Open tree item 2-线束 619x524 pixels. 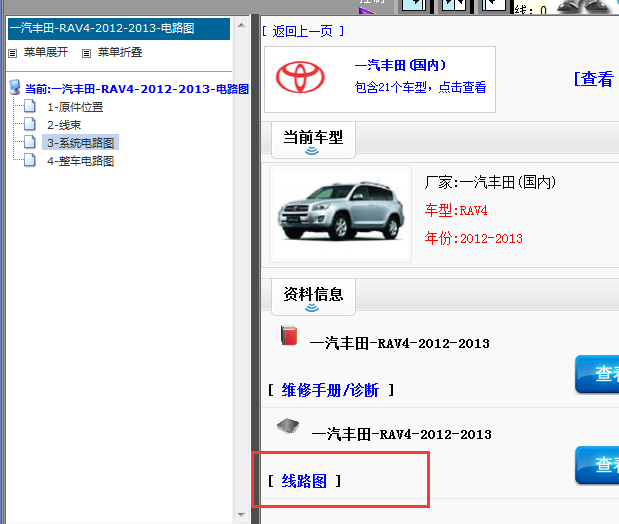(64, 125)
